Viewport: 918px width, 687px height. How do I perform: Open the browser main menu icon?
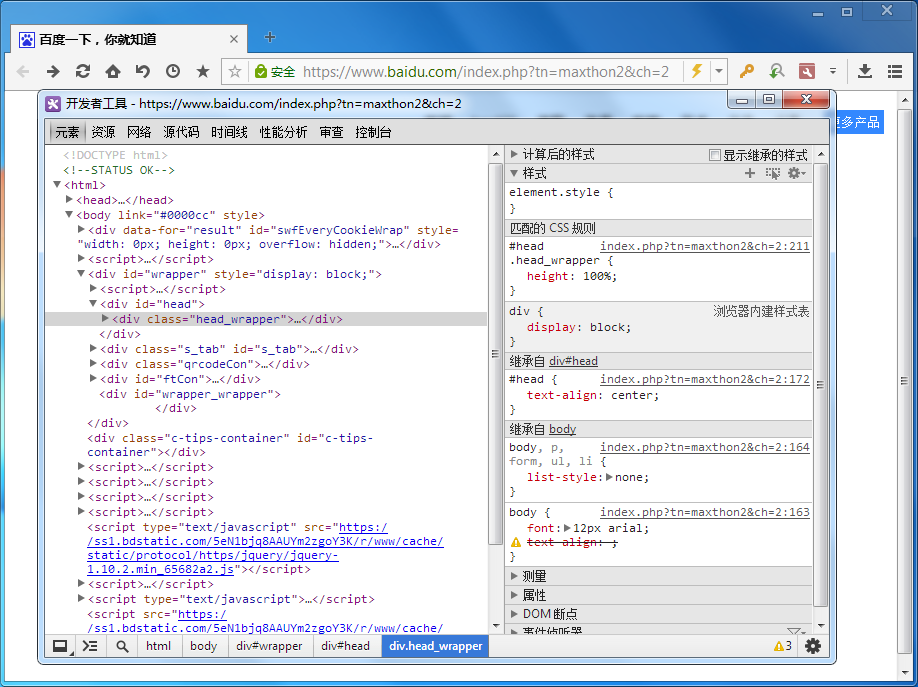tap(895, 71)
